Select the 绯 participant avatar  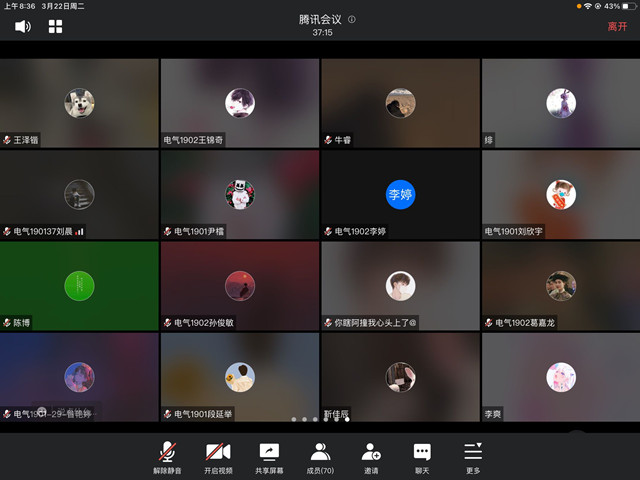tap(561, 103)
